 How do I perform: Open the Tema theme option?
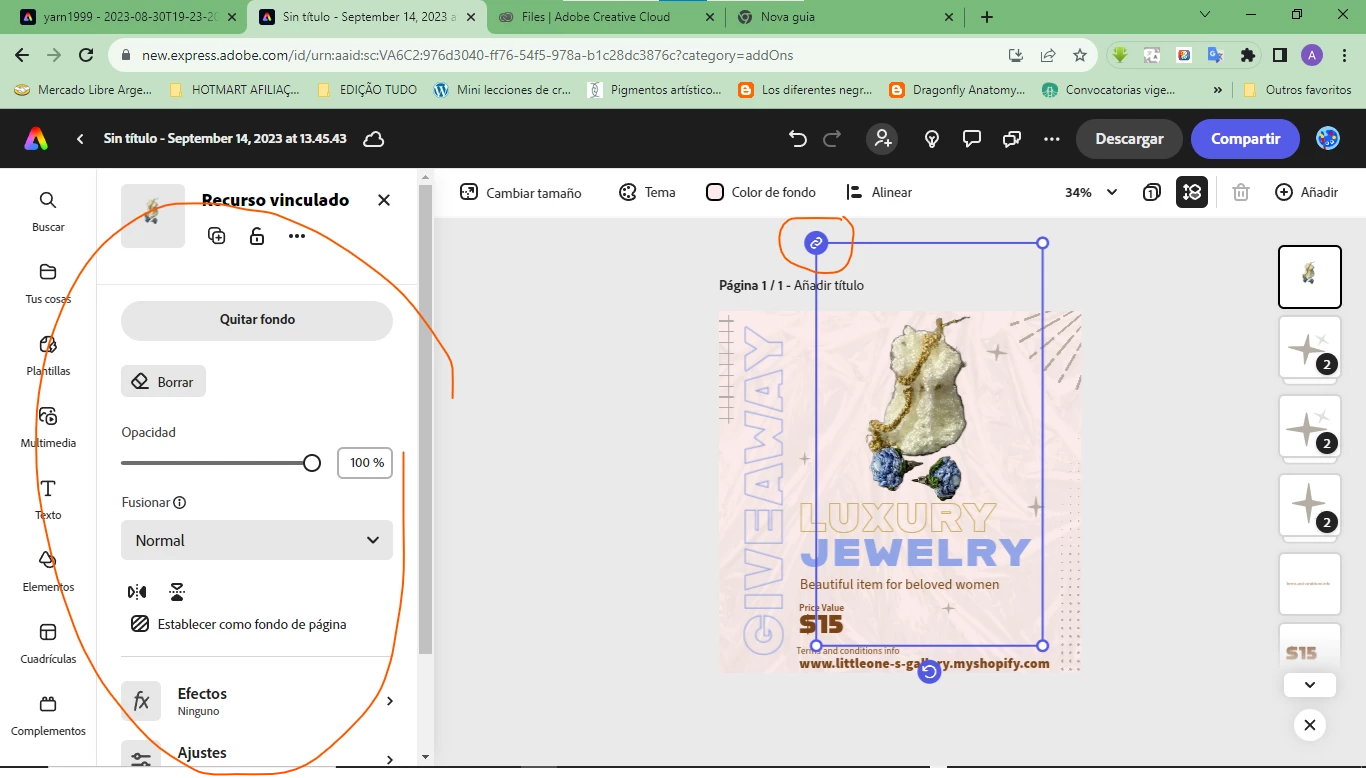(647, 192)
